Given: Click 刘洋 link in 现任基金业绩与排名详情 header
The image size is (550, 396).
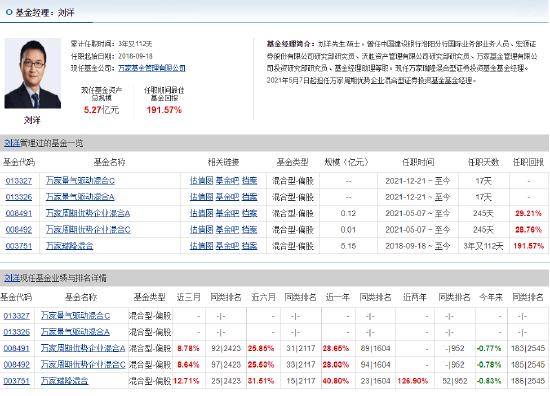Looking at the screenshot, I should click(12, 278).
